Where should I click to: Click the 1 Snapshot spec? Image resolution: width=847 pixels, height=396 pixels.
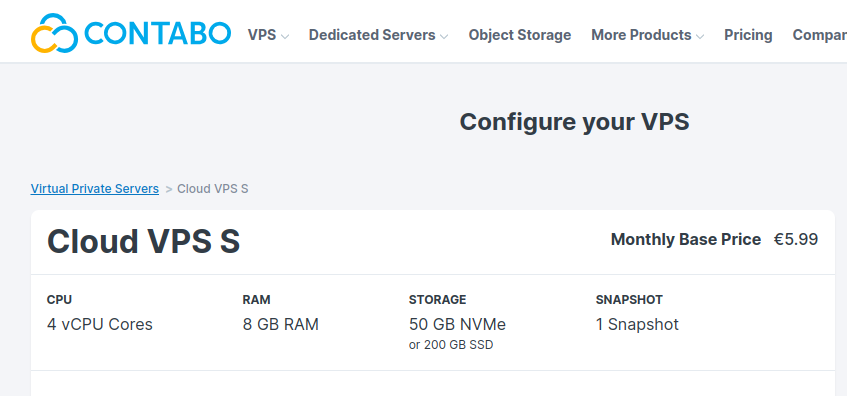pos(637,325)
